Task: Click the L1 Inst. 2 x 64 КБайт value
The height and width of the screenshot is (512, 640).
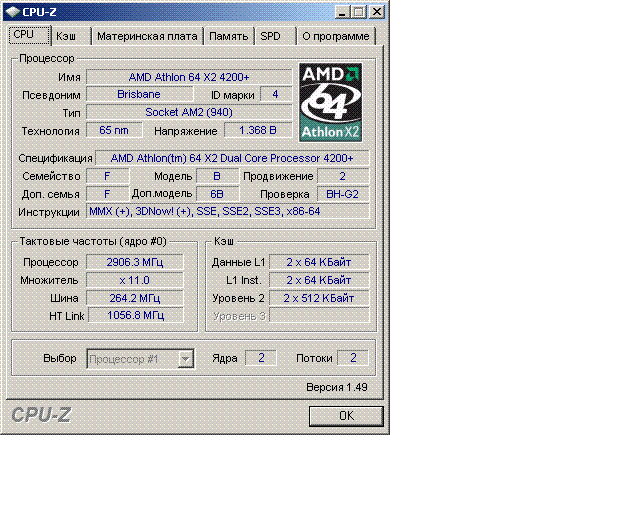Action: pyautogui.click(x=319, y=280)
